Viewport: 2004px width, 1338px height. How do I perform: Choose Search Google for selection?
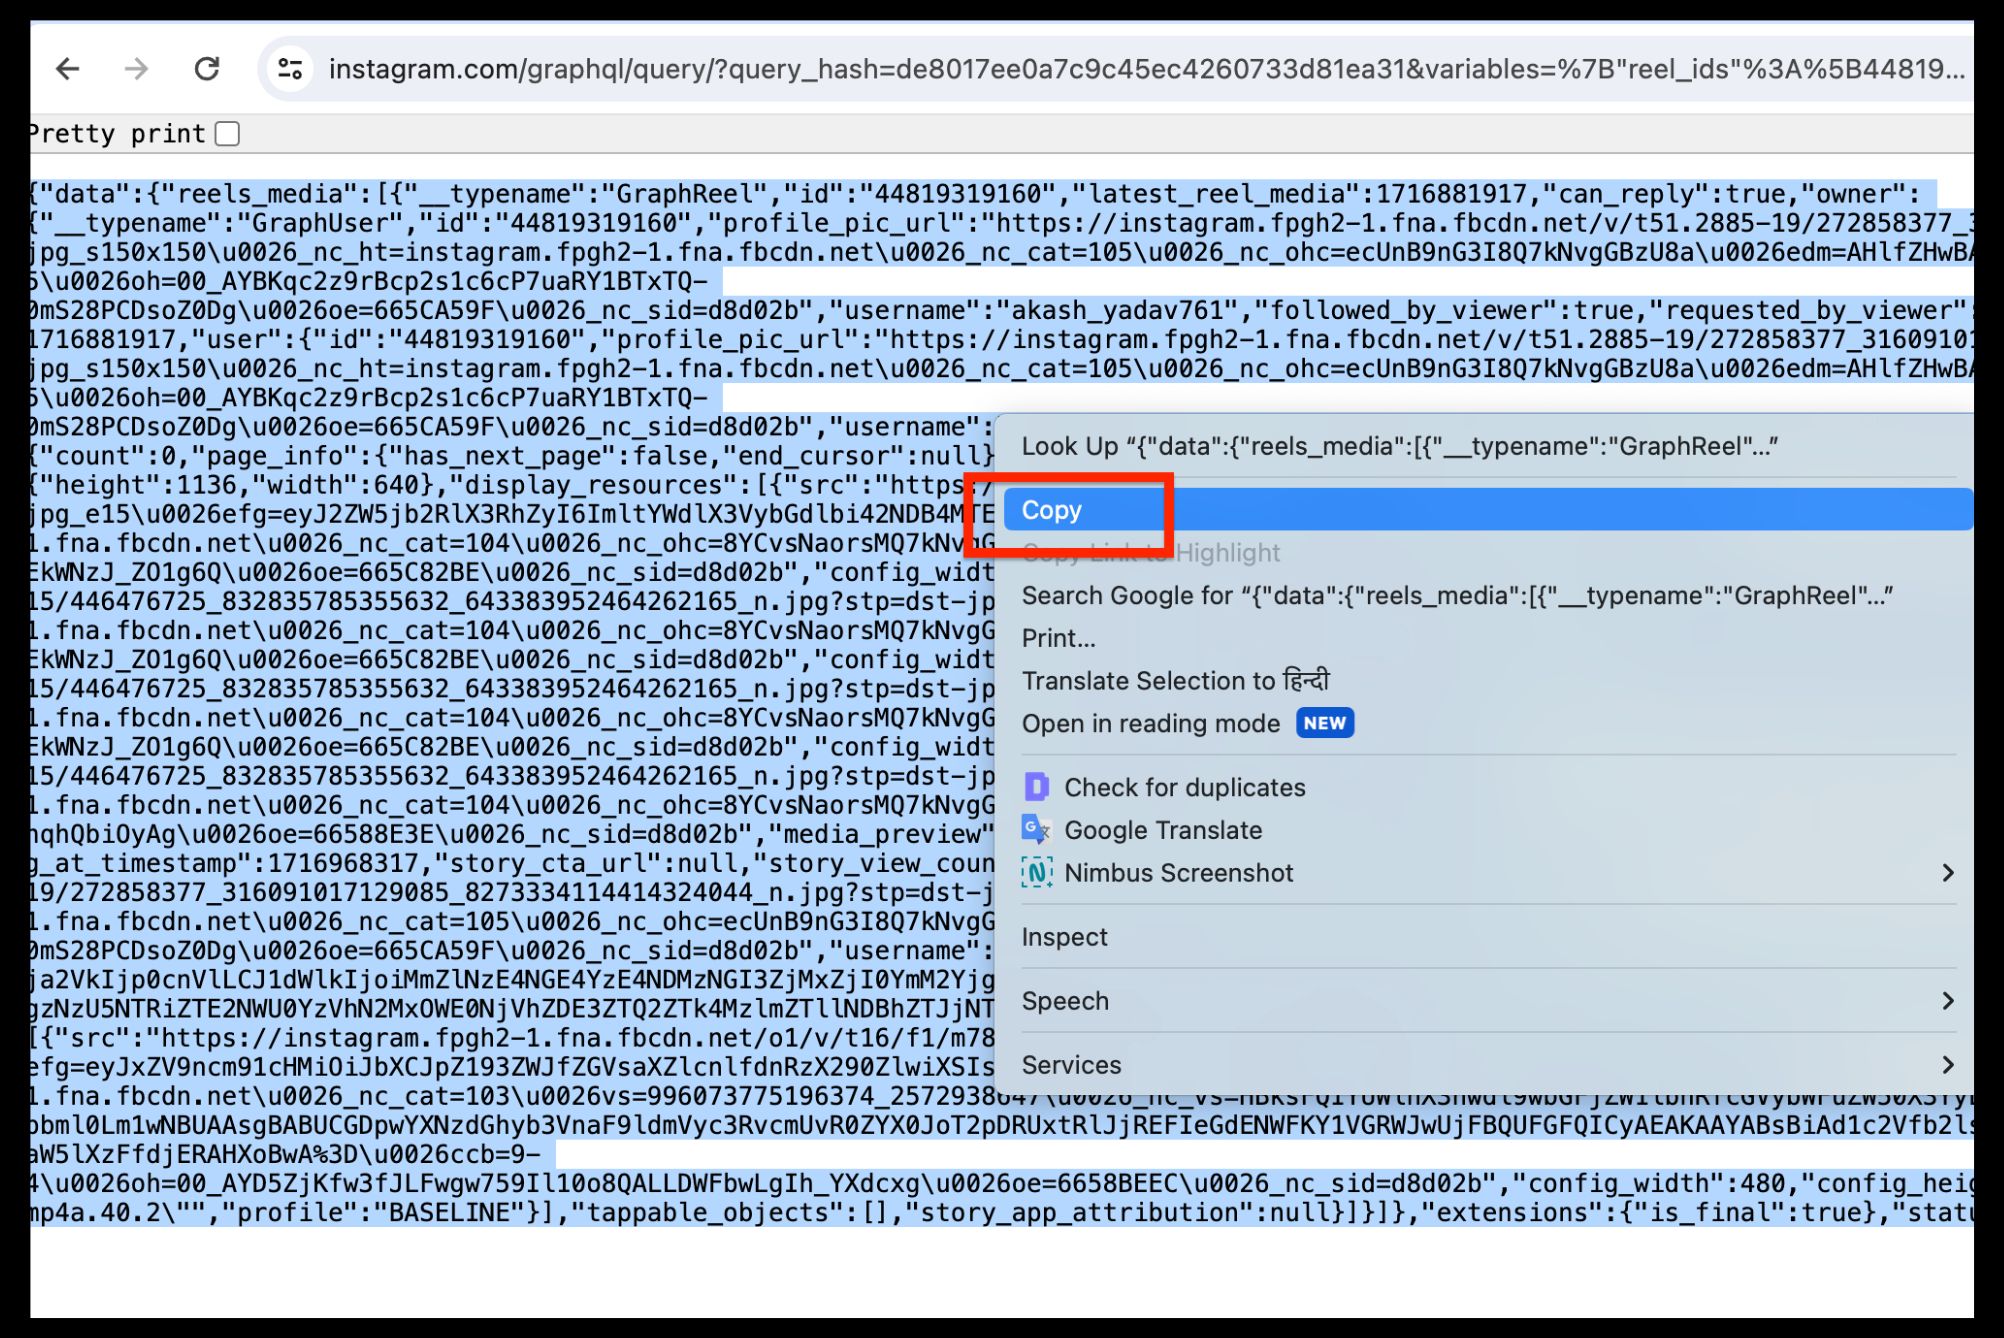(x=1488, y=596)
